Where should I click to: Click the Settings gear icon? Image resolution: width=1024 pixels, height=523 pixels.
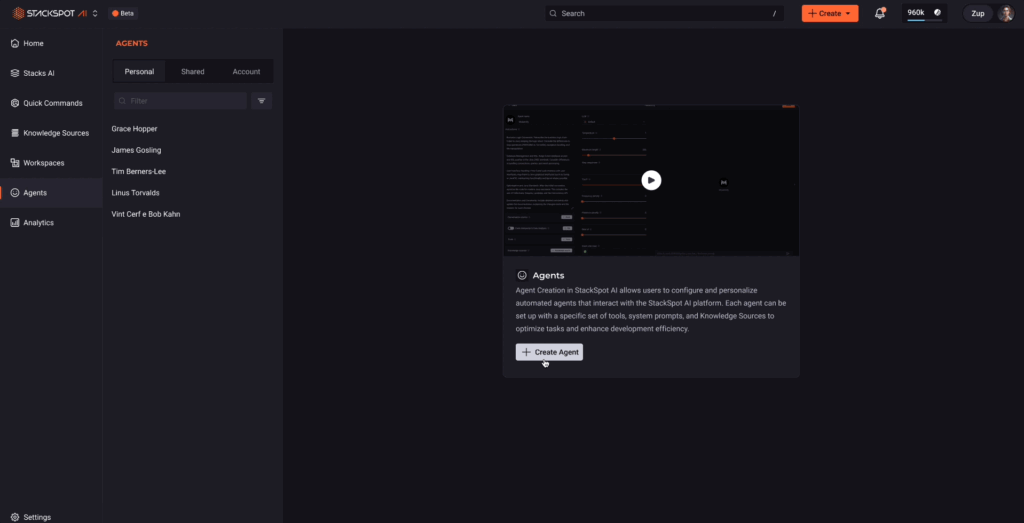click(x=15, y=517)
